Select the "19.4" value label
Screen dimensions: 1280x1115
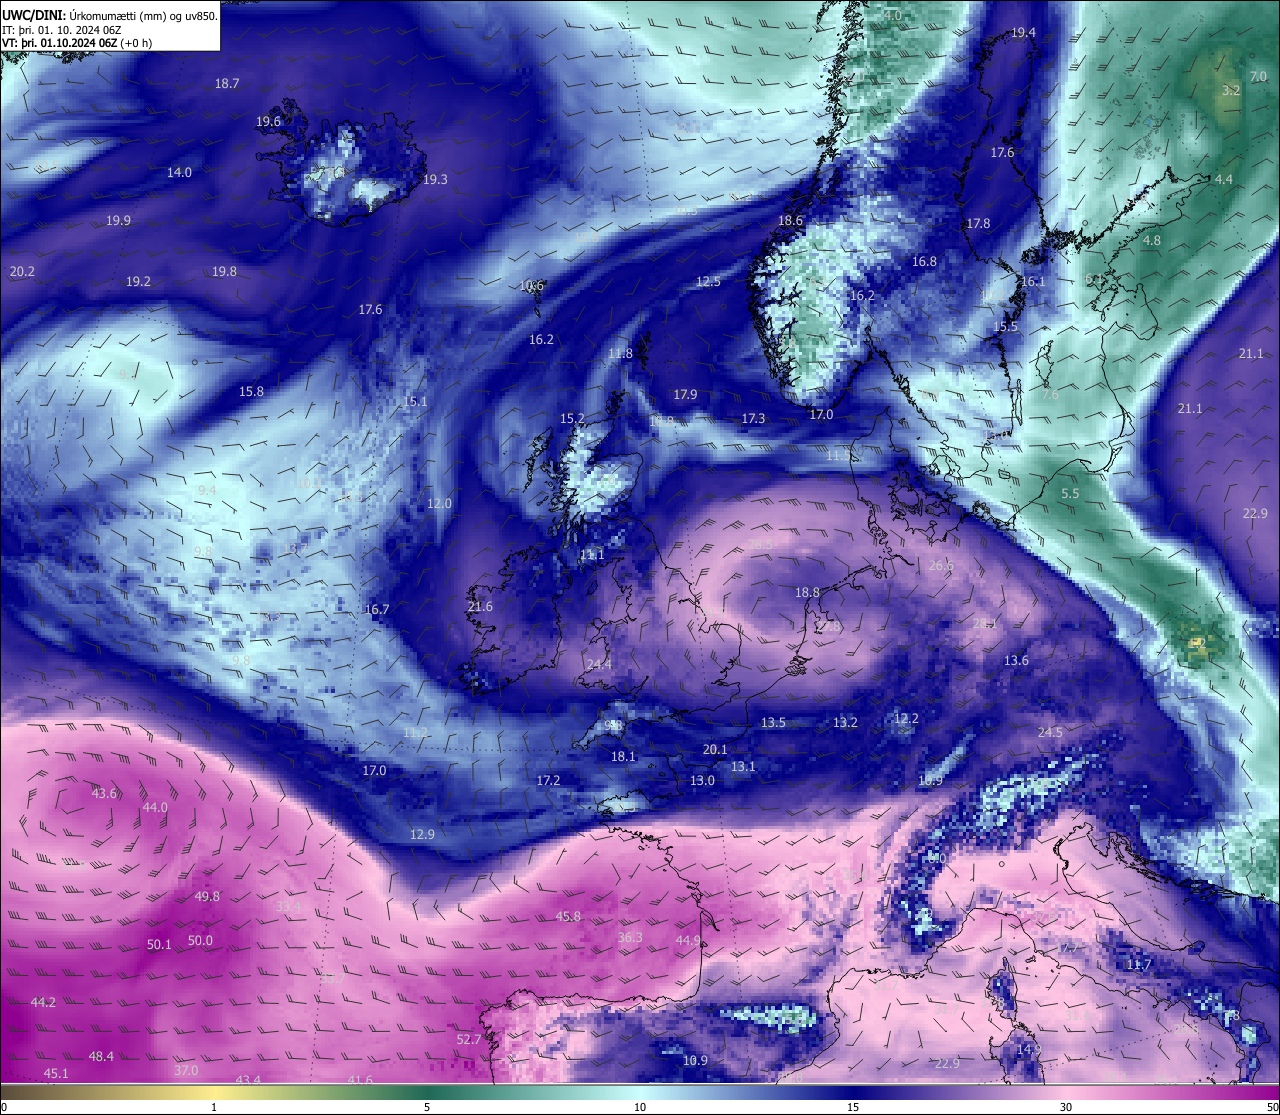1023,33
